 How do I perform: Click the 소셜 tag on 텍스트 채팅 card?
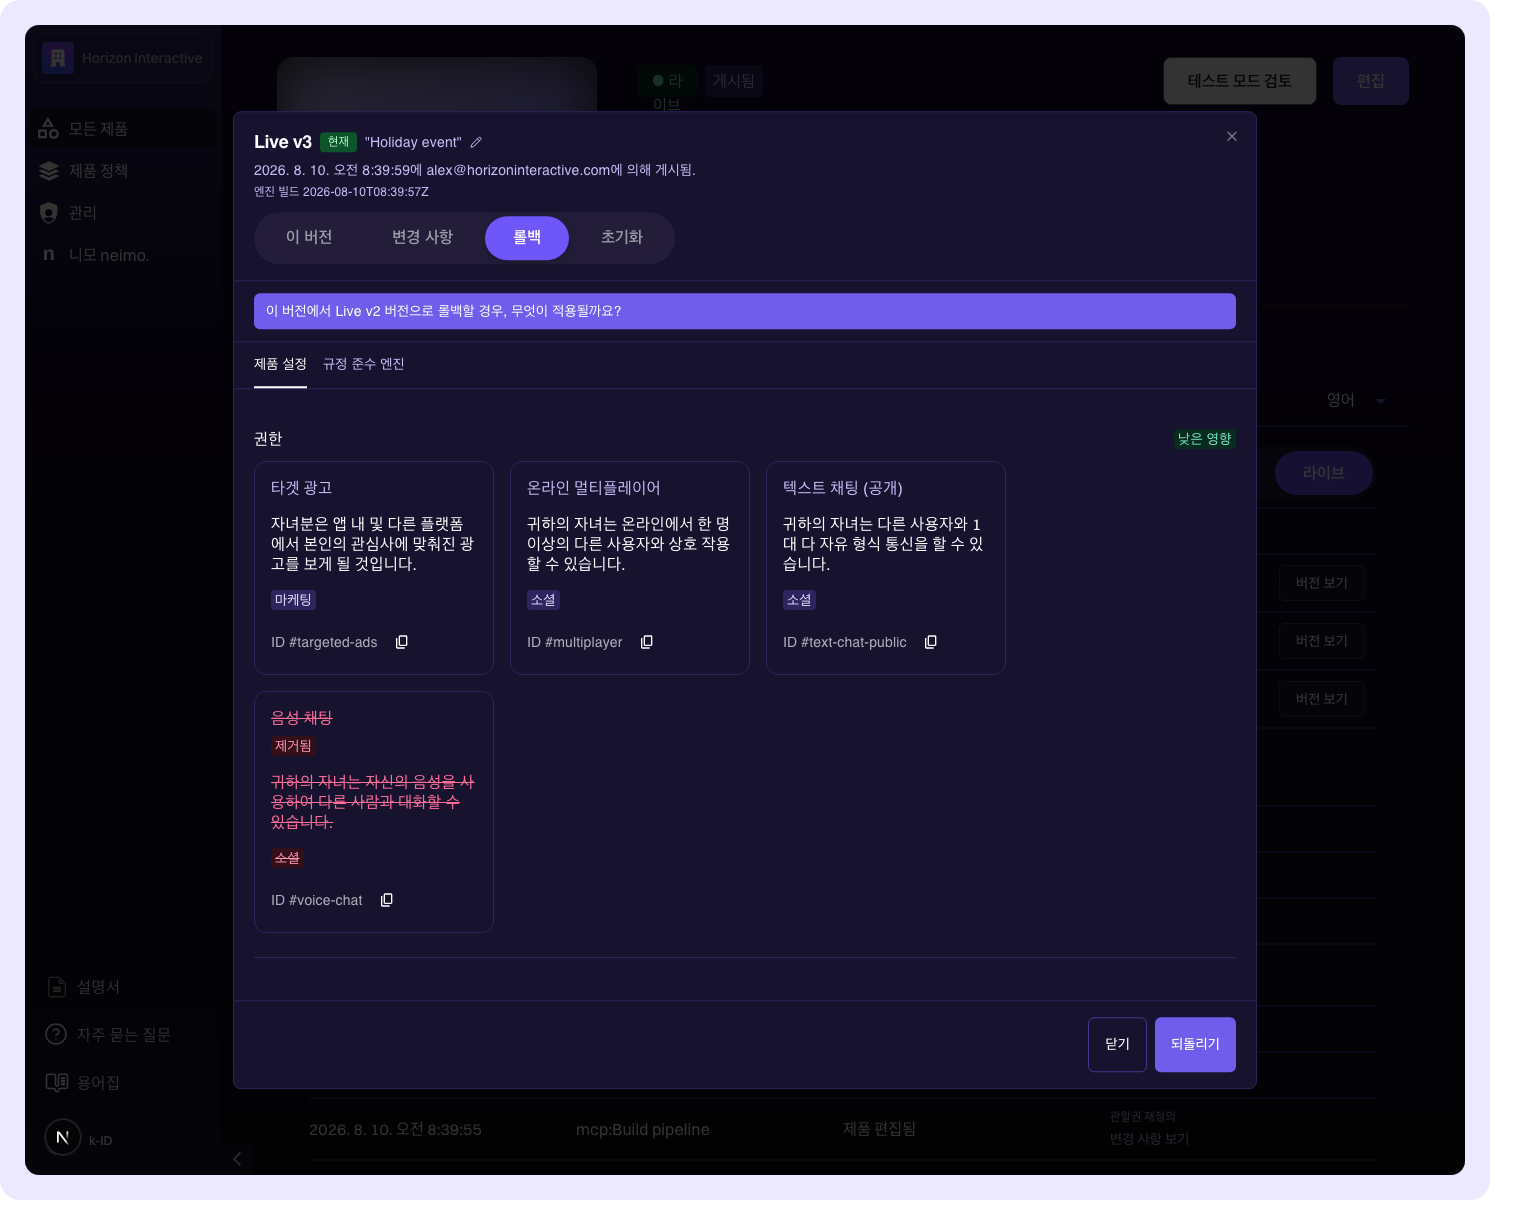[799, 600]
